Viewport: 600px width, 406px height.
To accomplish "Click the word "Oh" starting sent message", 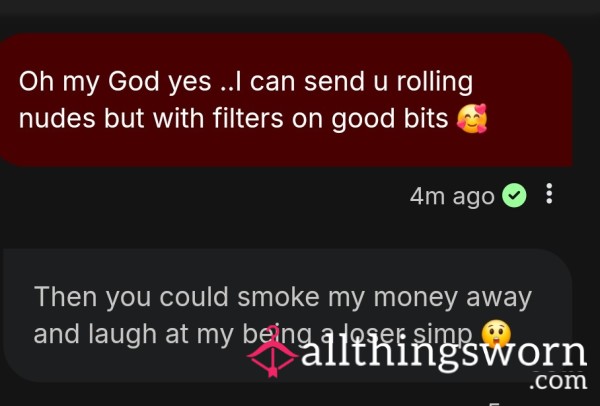I will pos(36,82).
